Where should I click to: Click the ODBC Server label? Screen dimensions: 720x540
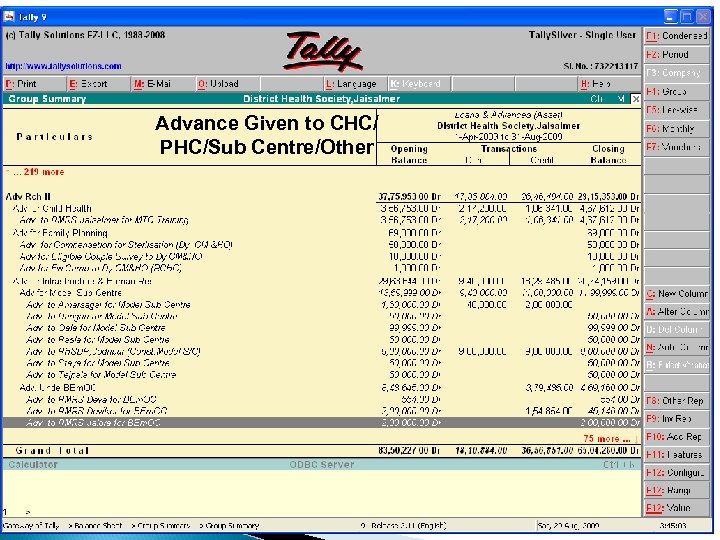321,465
